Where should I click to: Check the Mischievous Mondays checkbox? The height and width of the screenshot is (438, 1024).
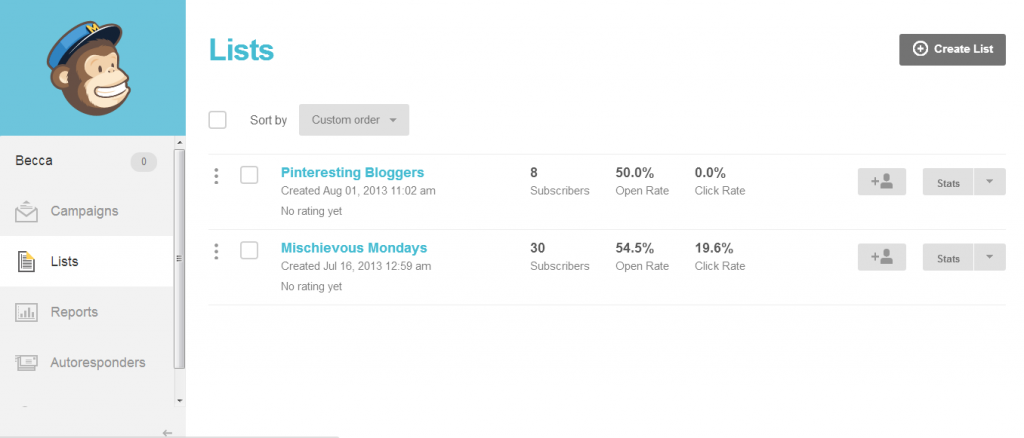[249, 250]
